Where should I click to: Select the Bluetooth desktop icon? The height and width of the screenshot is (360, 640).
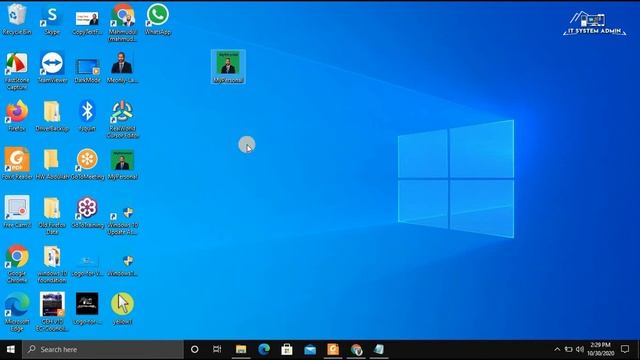pos(87,116)
